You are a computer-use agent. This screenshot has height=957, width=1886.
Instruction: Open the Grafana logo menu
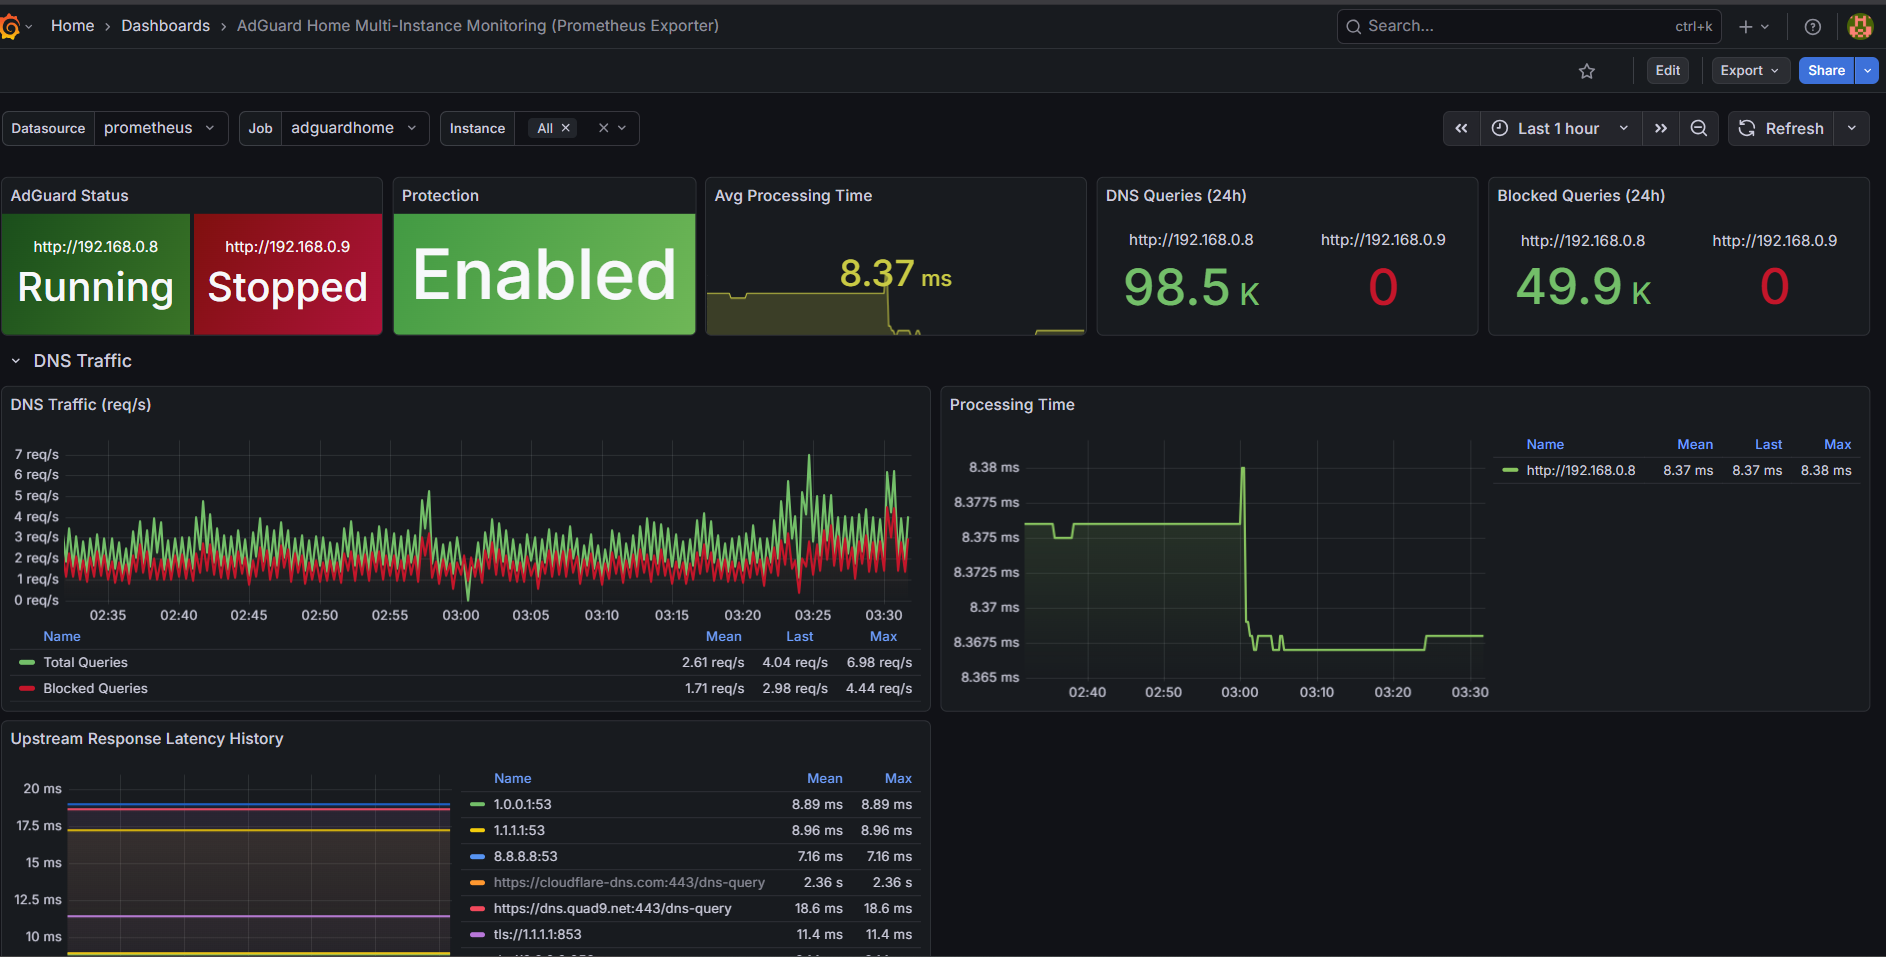click(x=10, y=27)
